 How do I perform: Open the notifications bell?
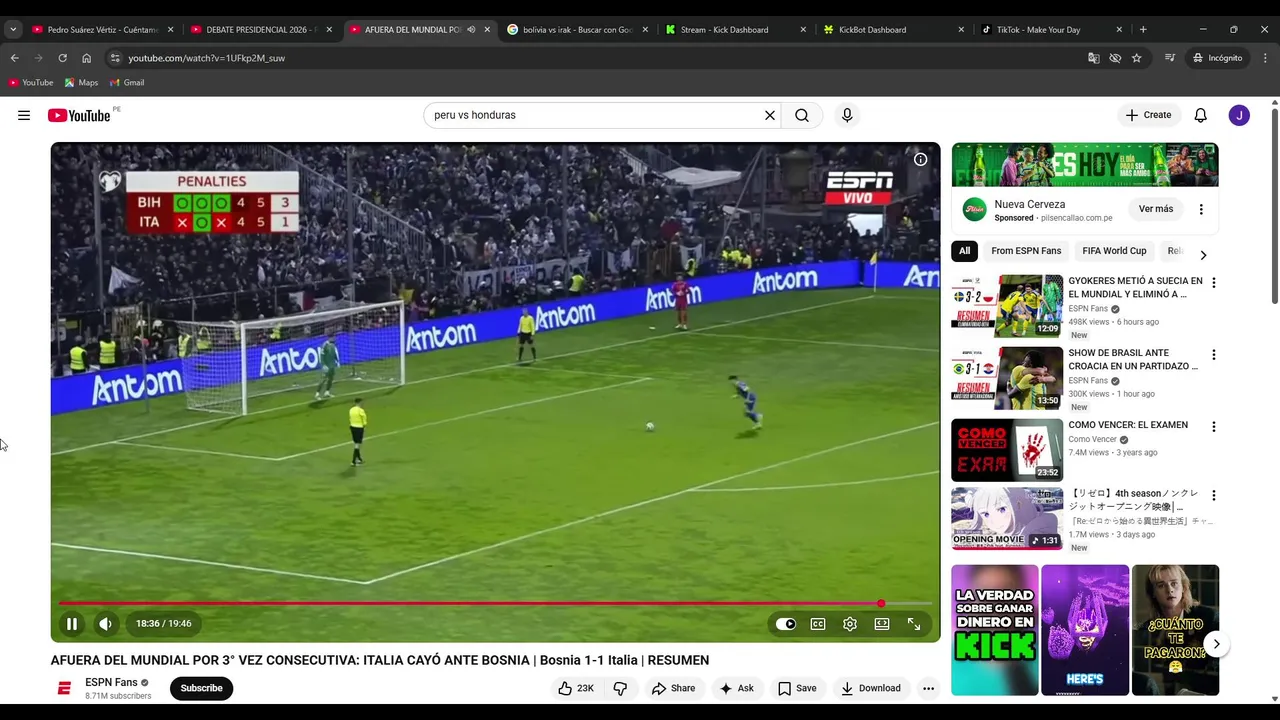1201,115
